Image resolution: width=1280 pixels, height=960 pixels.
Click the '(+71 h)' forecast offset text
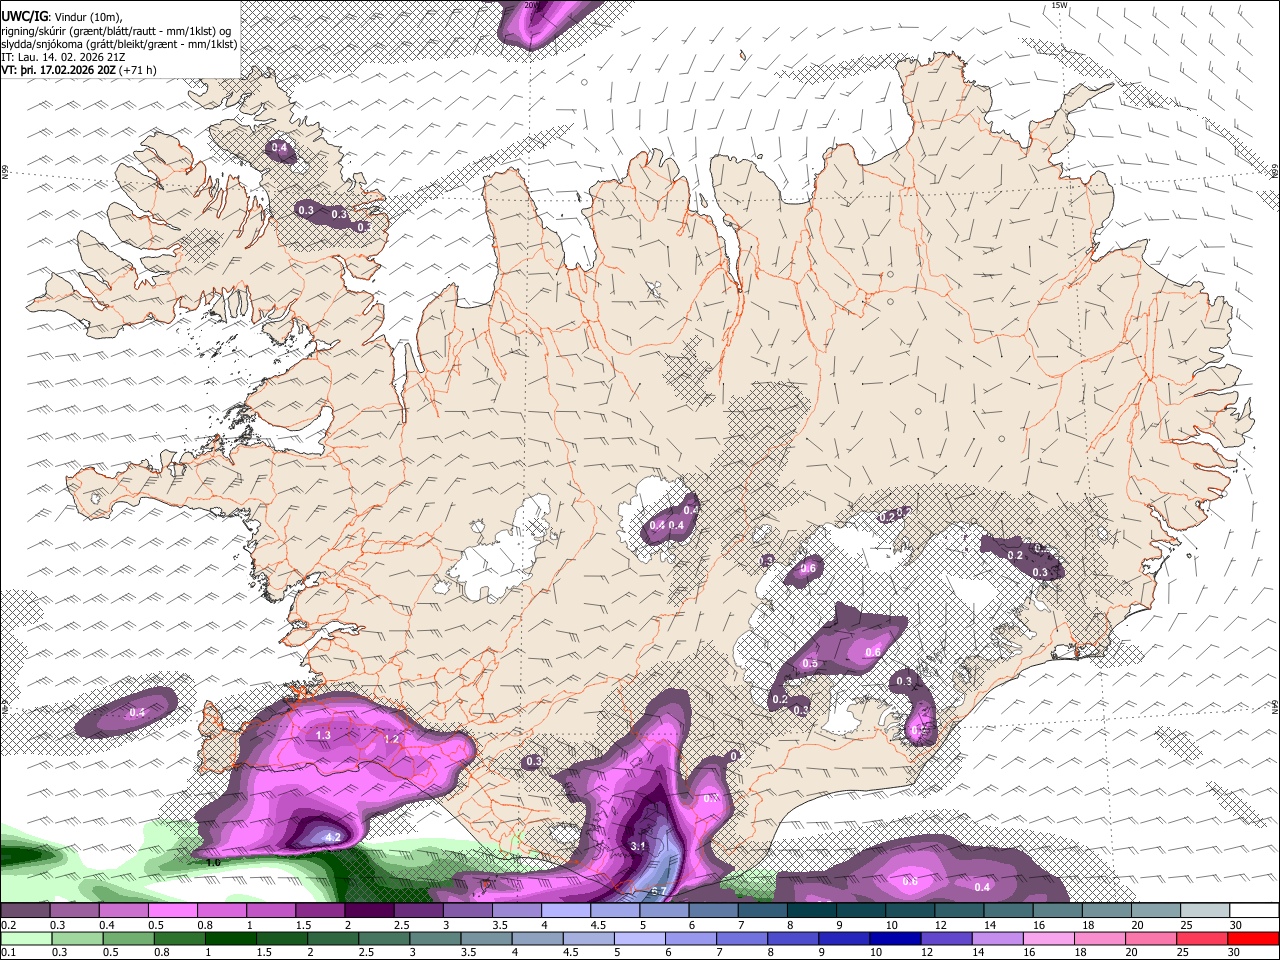pos(137,70)
